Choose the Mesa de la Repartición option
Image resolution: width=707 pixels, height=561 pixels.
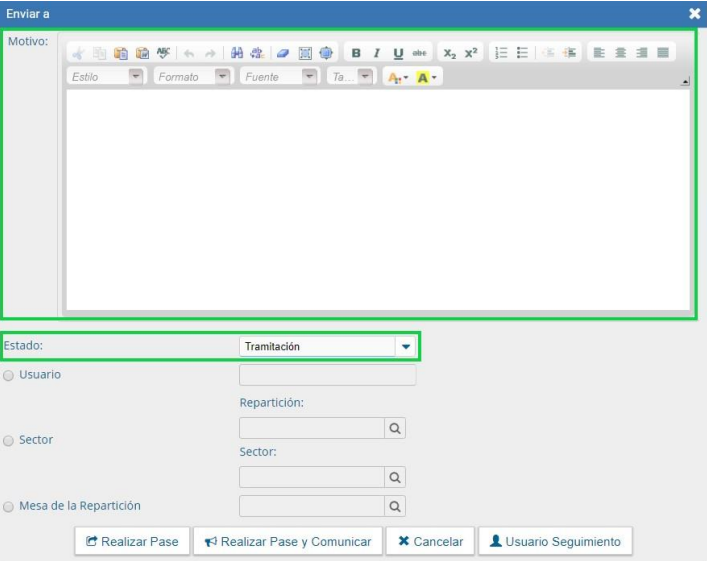tap(9, 506)
